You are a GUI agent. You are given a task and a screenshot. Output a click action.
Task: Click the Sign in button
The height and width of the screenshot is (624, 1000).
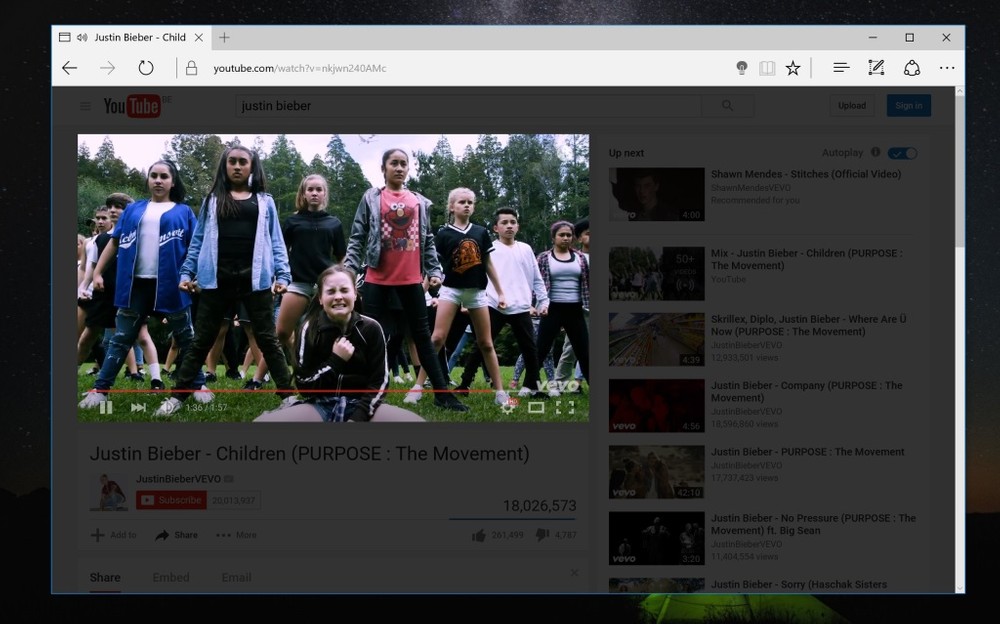[x=908, y=106]
